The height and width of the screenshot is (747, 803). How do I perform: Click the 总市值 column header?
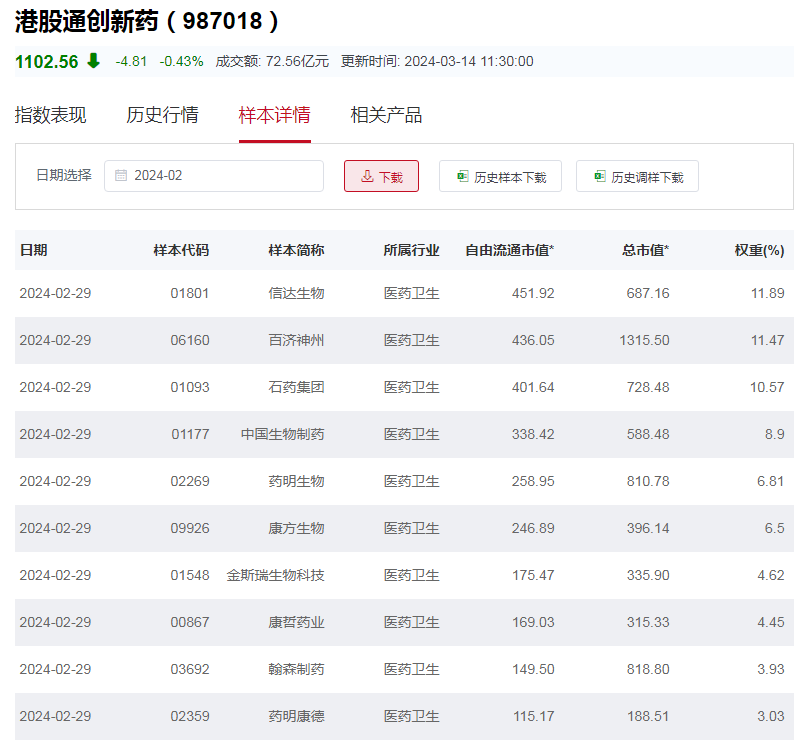(x=645, y=250)
